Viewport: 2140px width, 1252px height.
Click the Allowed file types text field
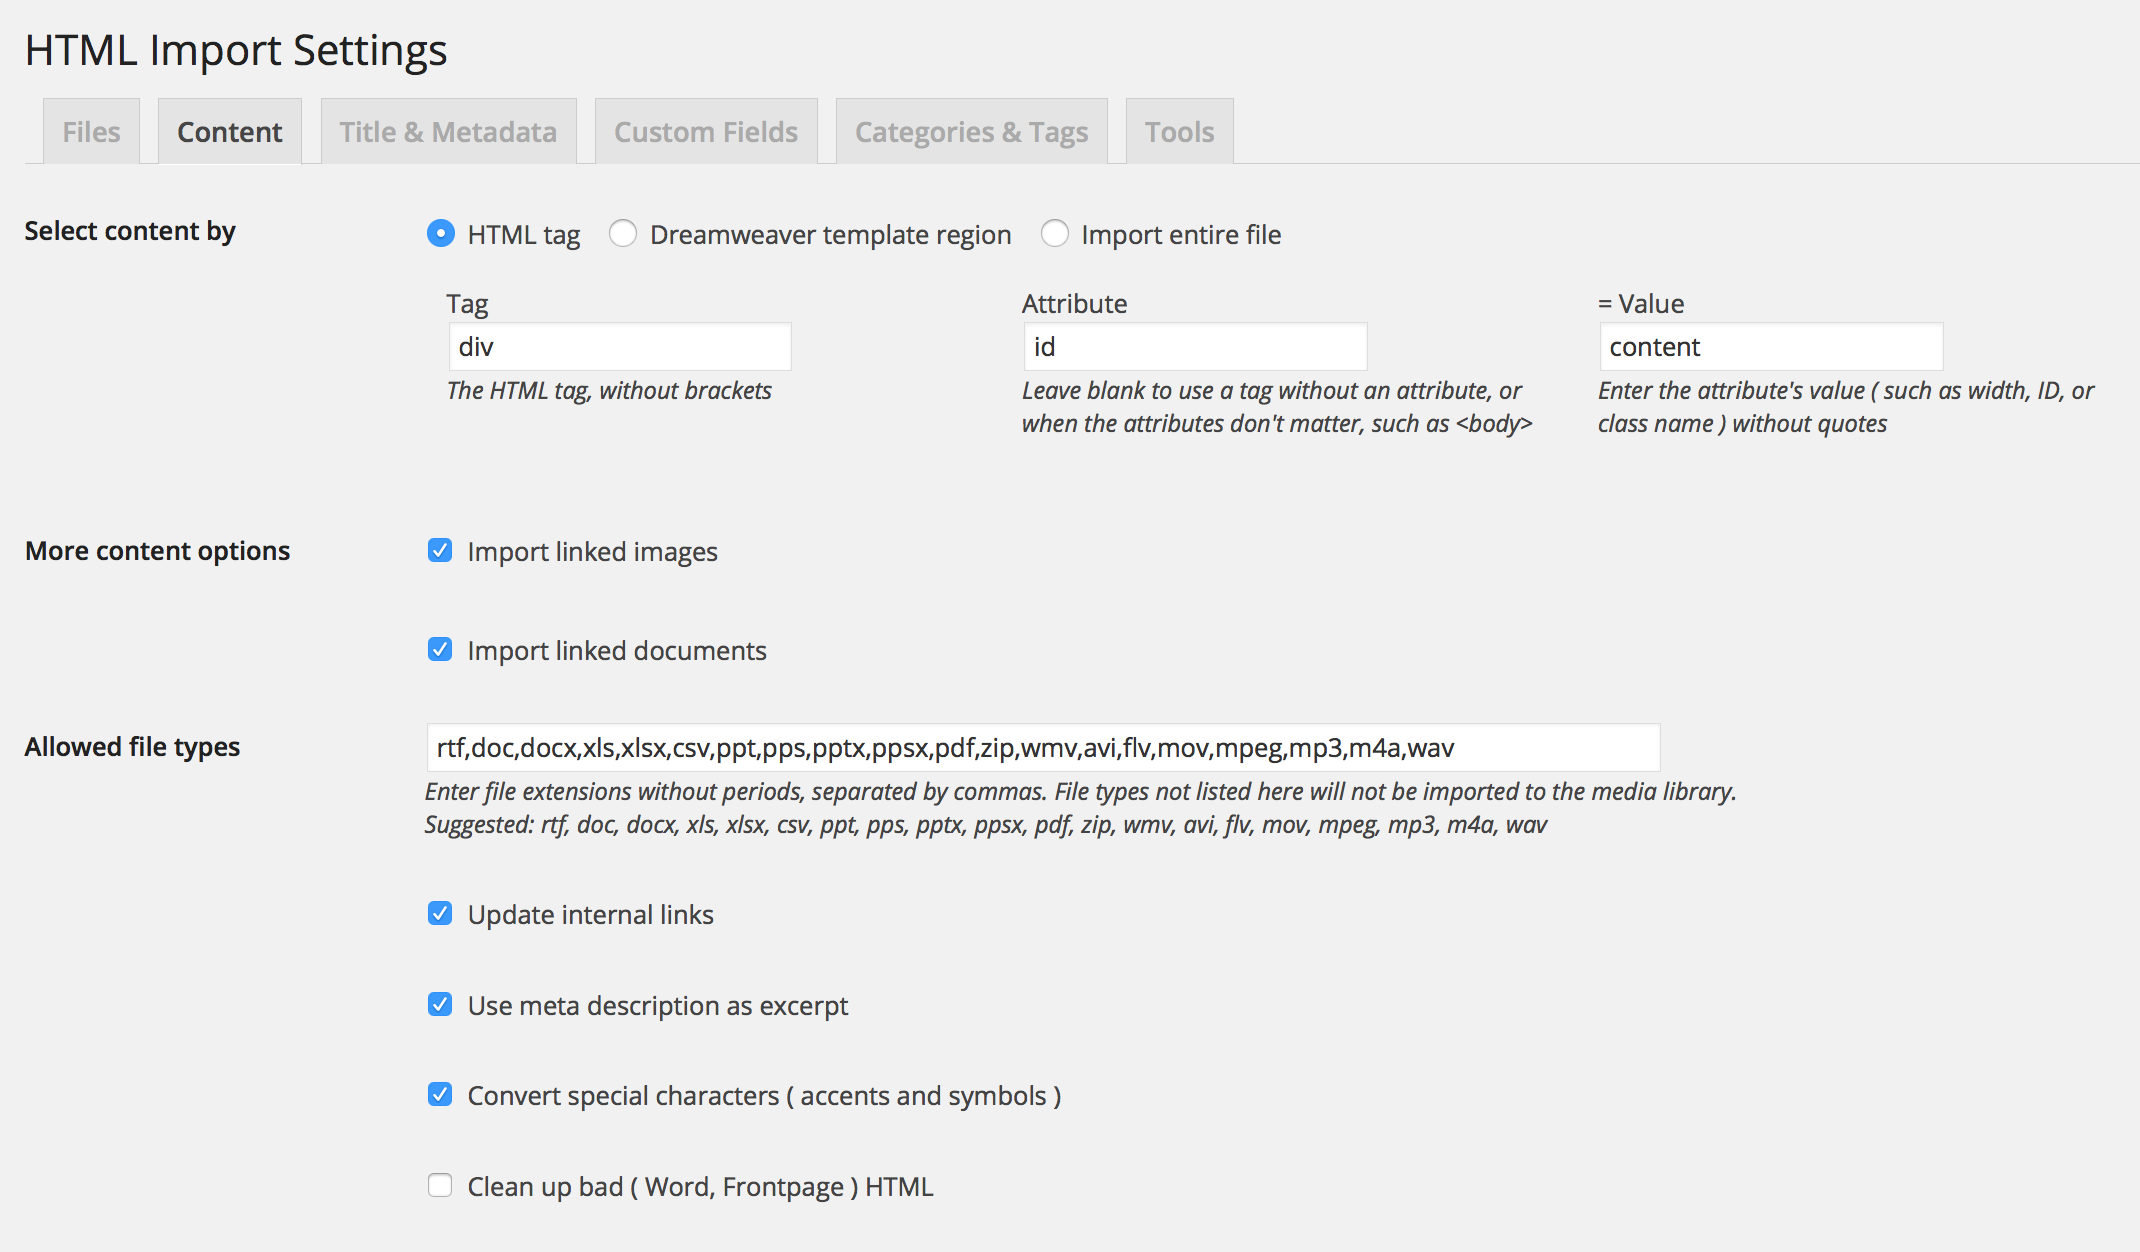coord(1043,748)
